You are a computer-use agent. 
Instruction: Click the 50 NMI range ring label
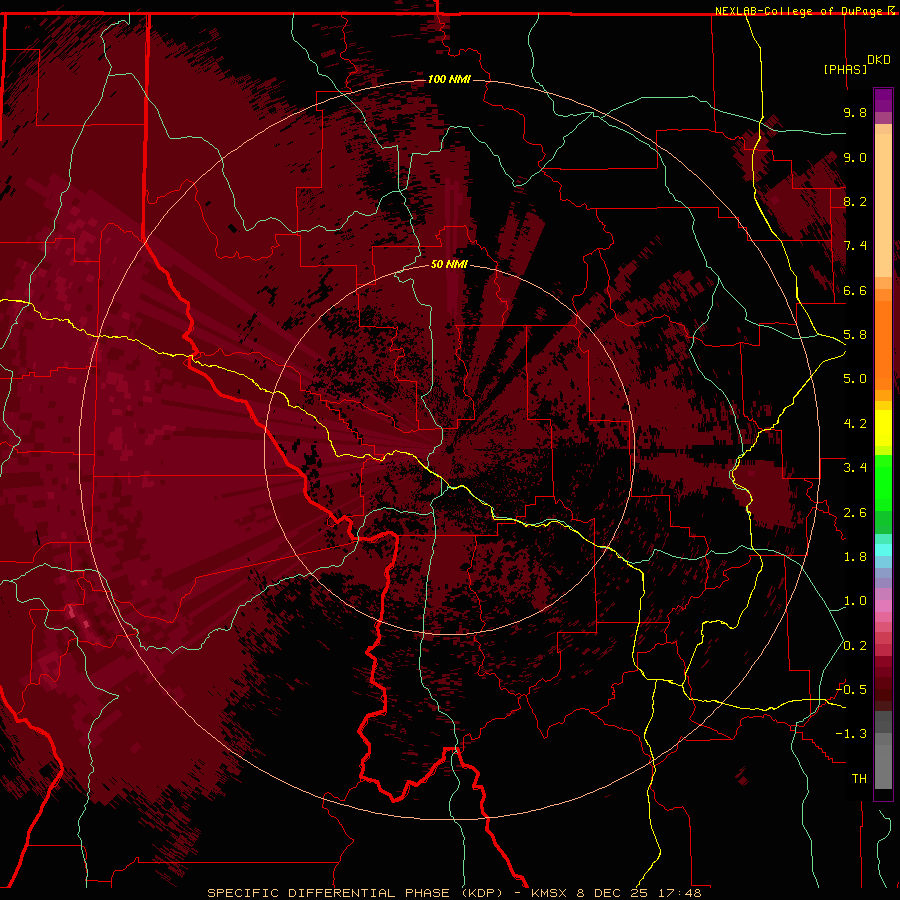[x=449, y=264]
